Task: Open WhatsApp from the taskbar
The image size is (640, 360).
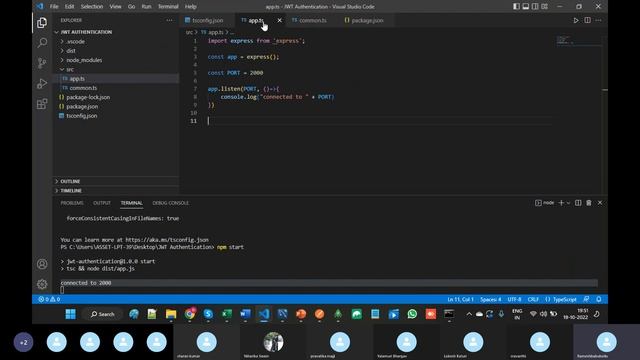Action: click(x=412, y=314)
